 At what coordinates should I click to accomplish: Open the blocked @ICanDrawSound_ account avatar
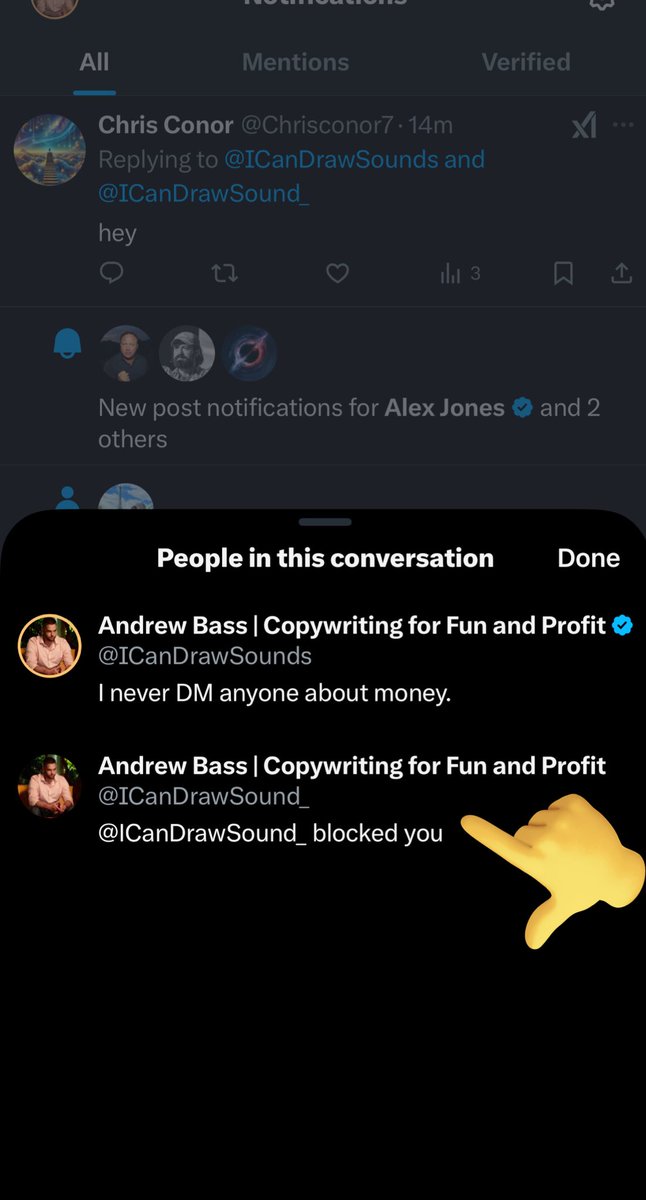48,785
